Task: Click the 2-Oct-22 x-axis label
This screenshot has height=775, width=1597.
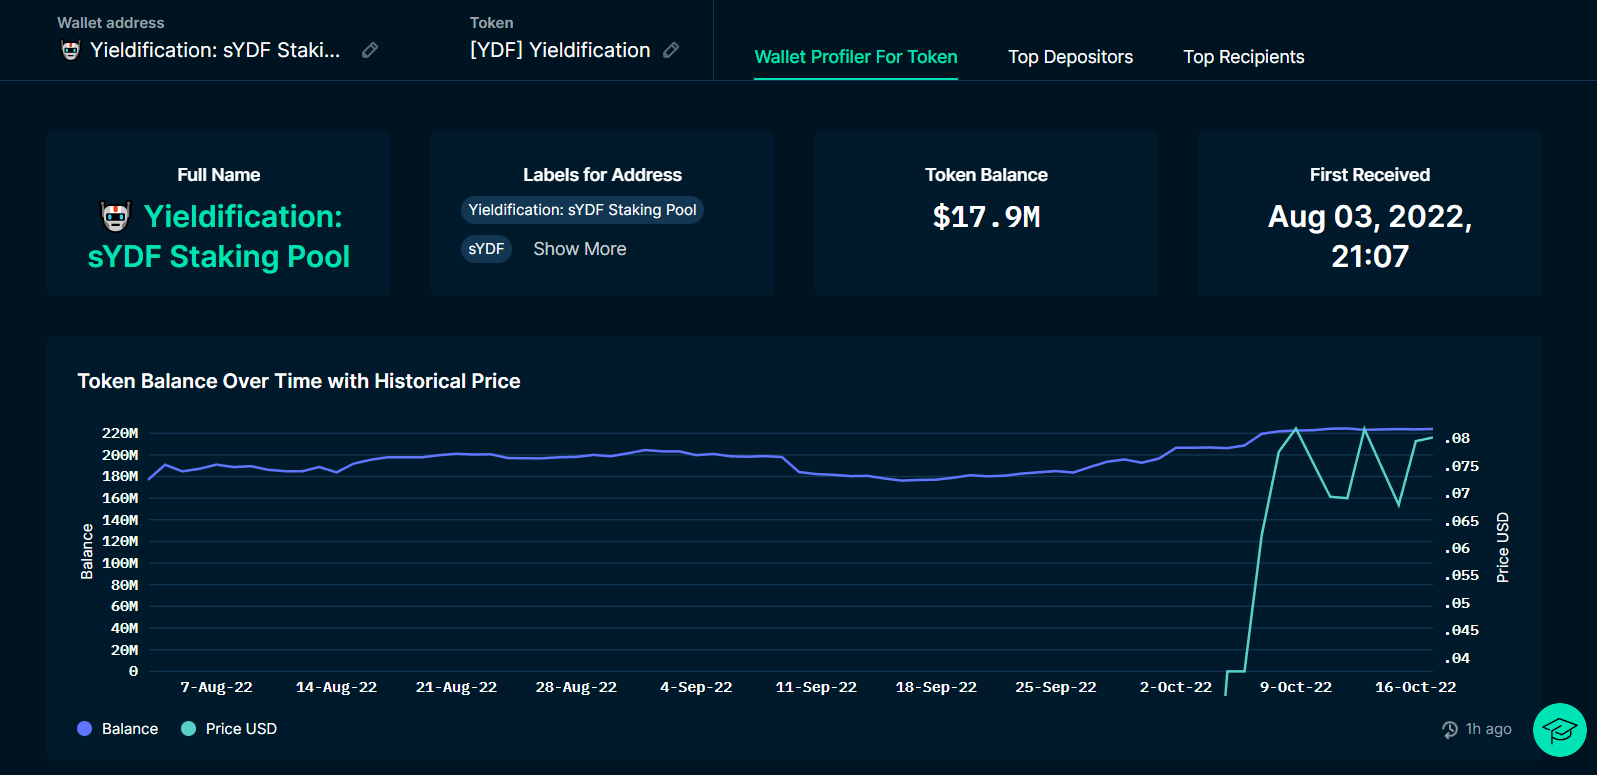Action: [x=1176, y=687]
